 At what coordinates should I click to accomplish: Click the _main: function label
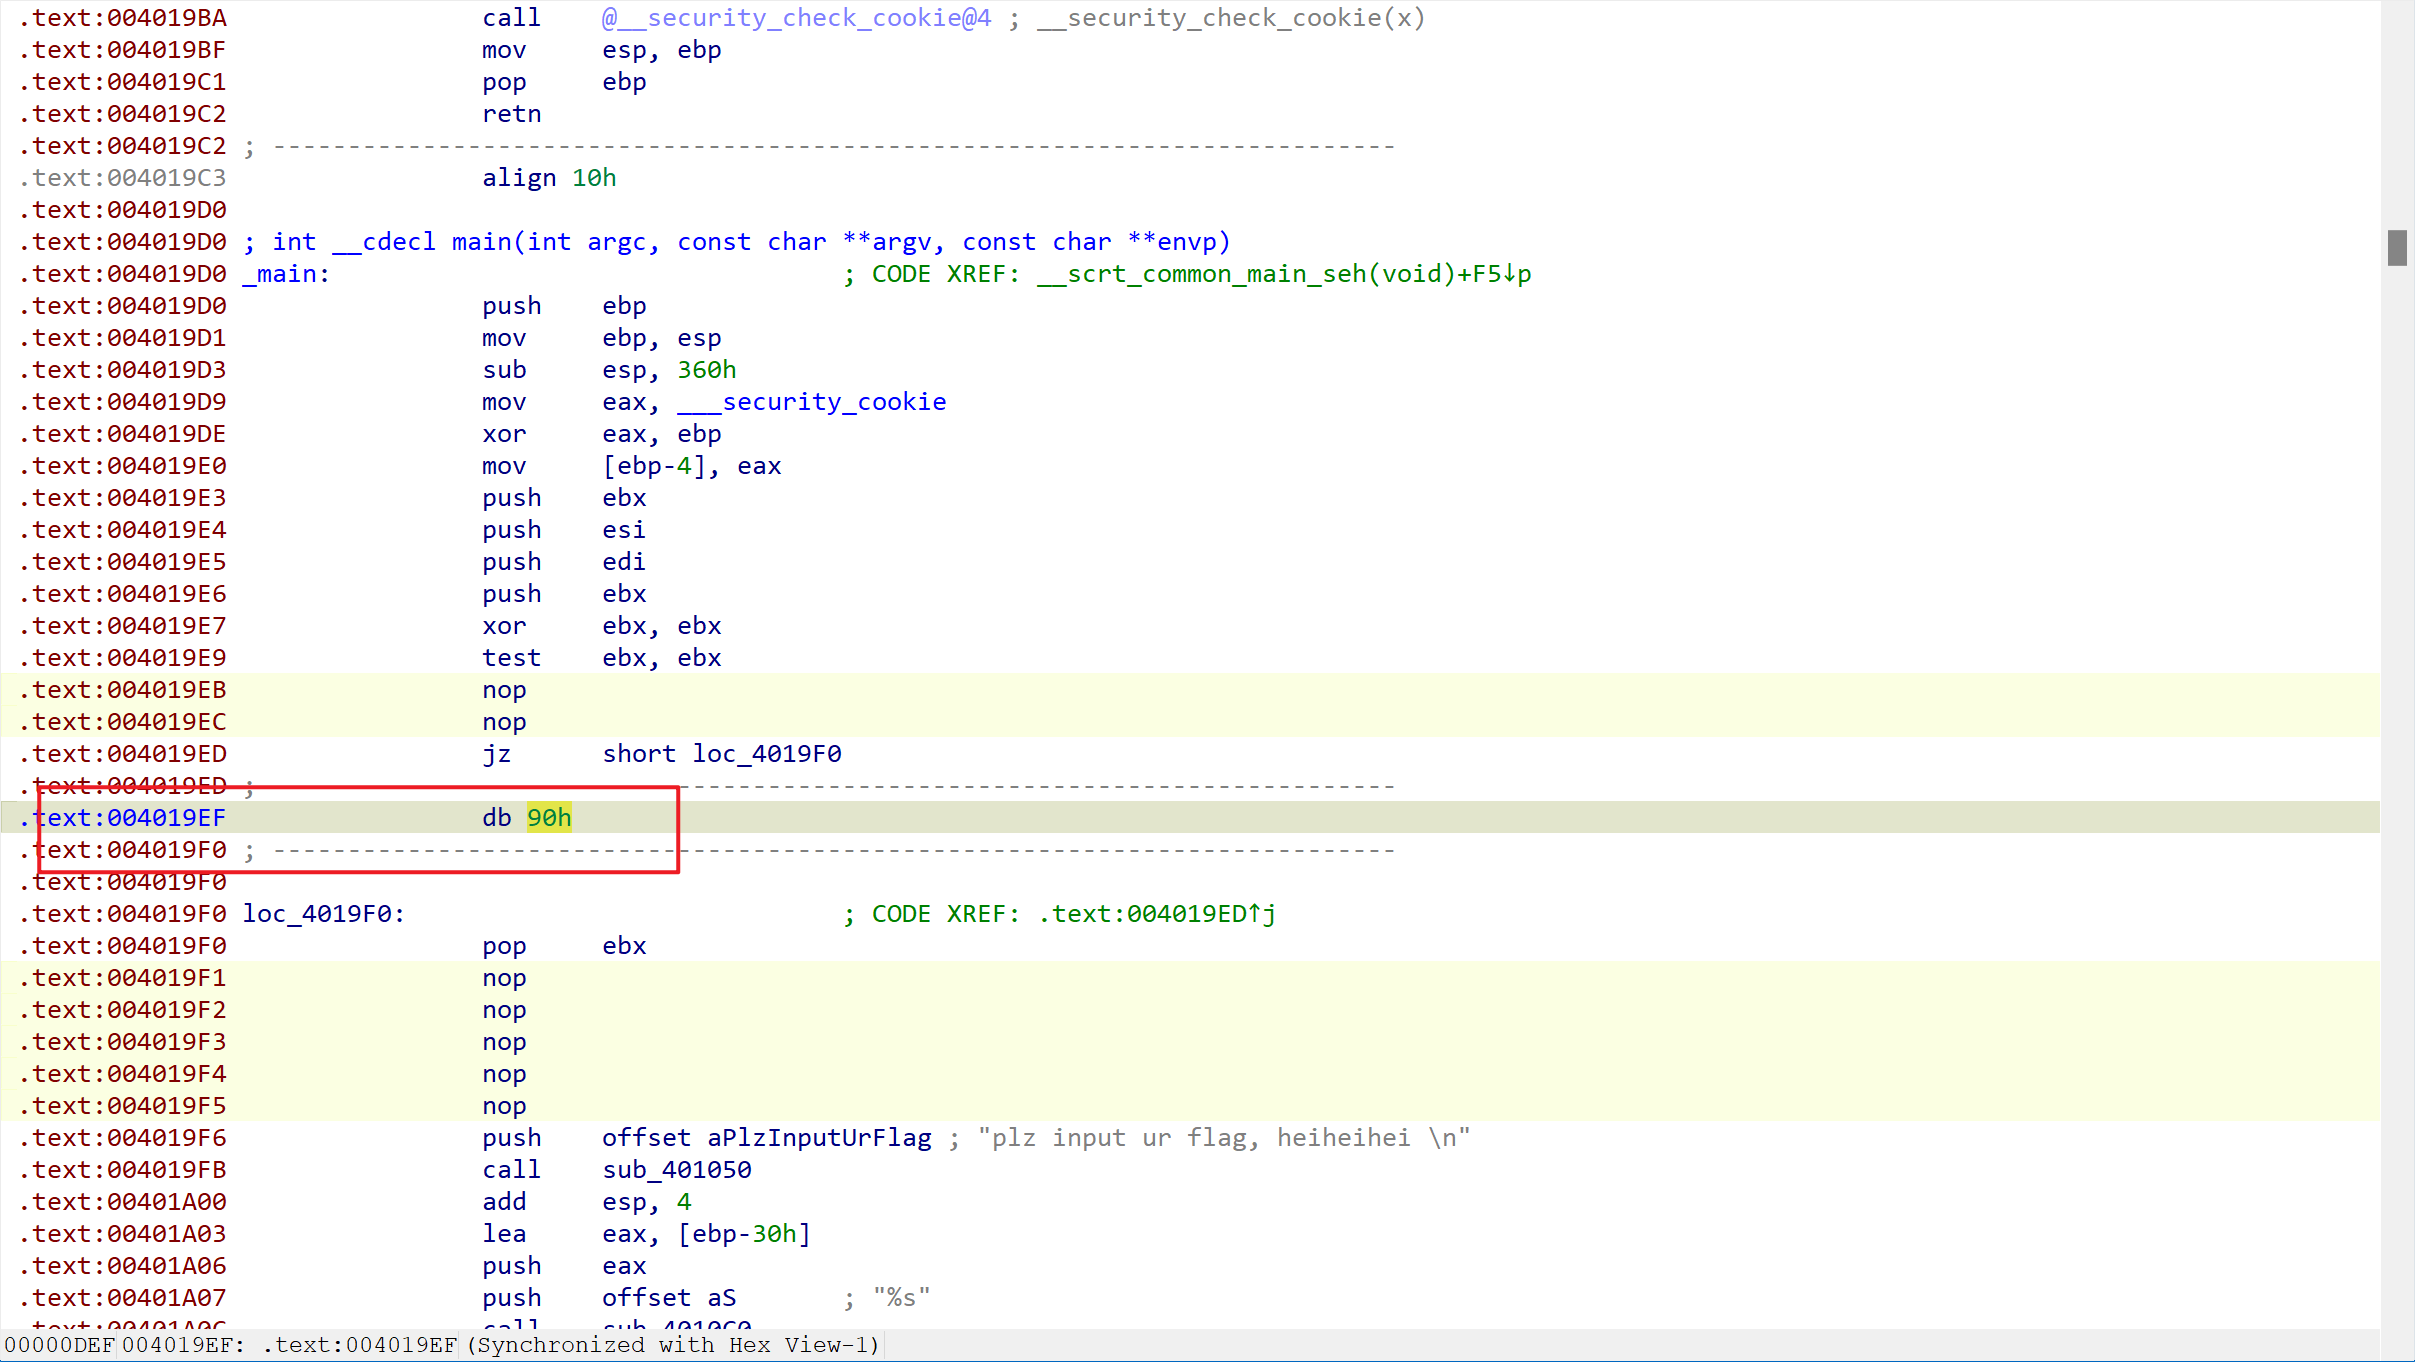click(x=286, y=274)
